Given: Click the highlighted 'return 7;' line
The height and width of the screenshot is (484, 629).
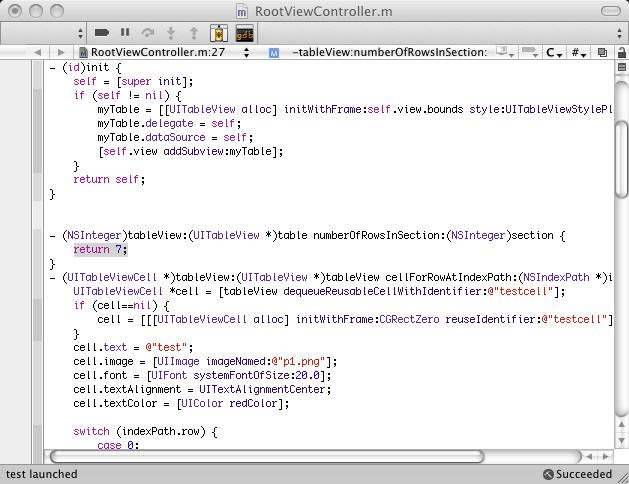Looking at the screenshot, I should [x=100, y=249].
